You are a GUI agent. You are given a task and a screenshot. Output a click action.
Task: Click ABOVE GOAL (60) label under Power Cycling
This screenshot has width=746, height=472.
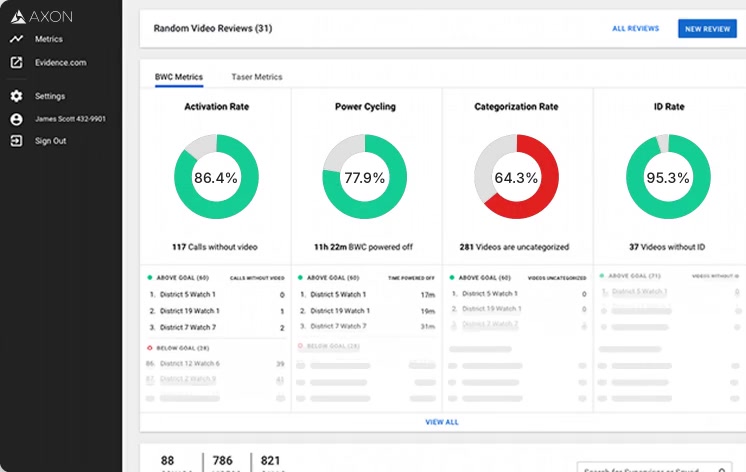(333, 278)
